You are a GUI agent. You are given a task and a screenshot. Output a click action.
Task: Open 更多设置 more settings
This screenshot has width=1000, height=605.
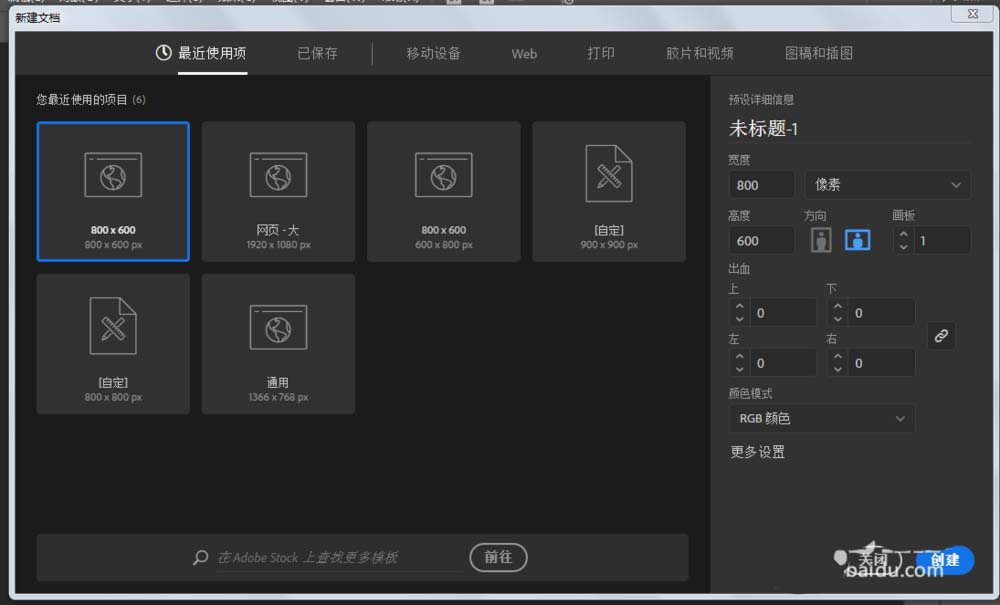758,452
